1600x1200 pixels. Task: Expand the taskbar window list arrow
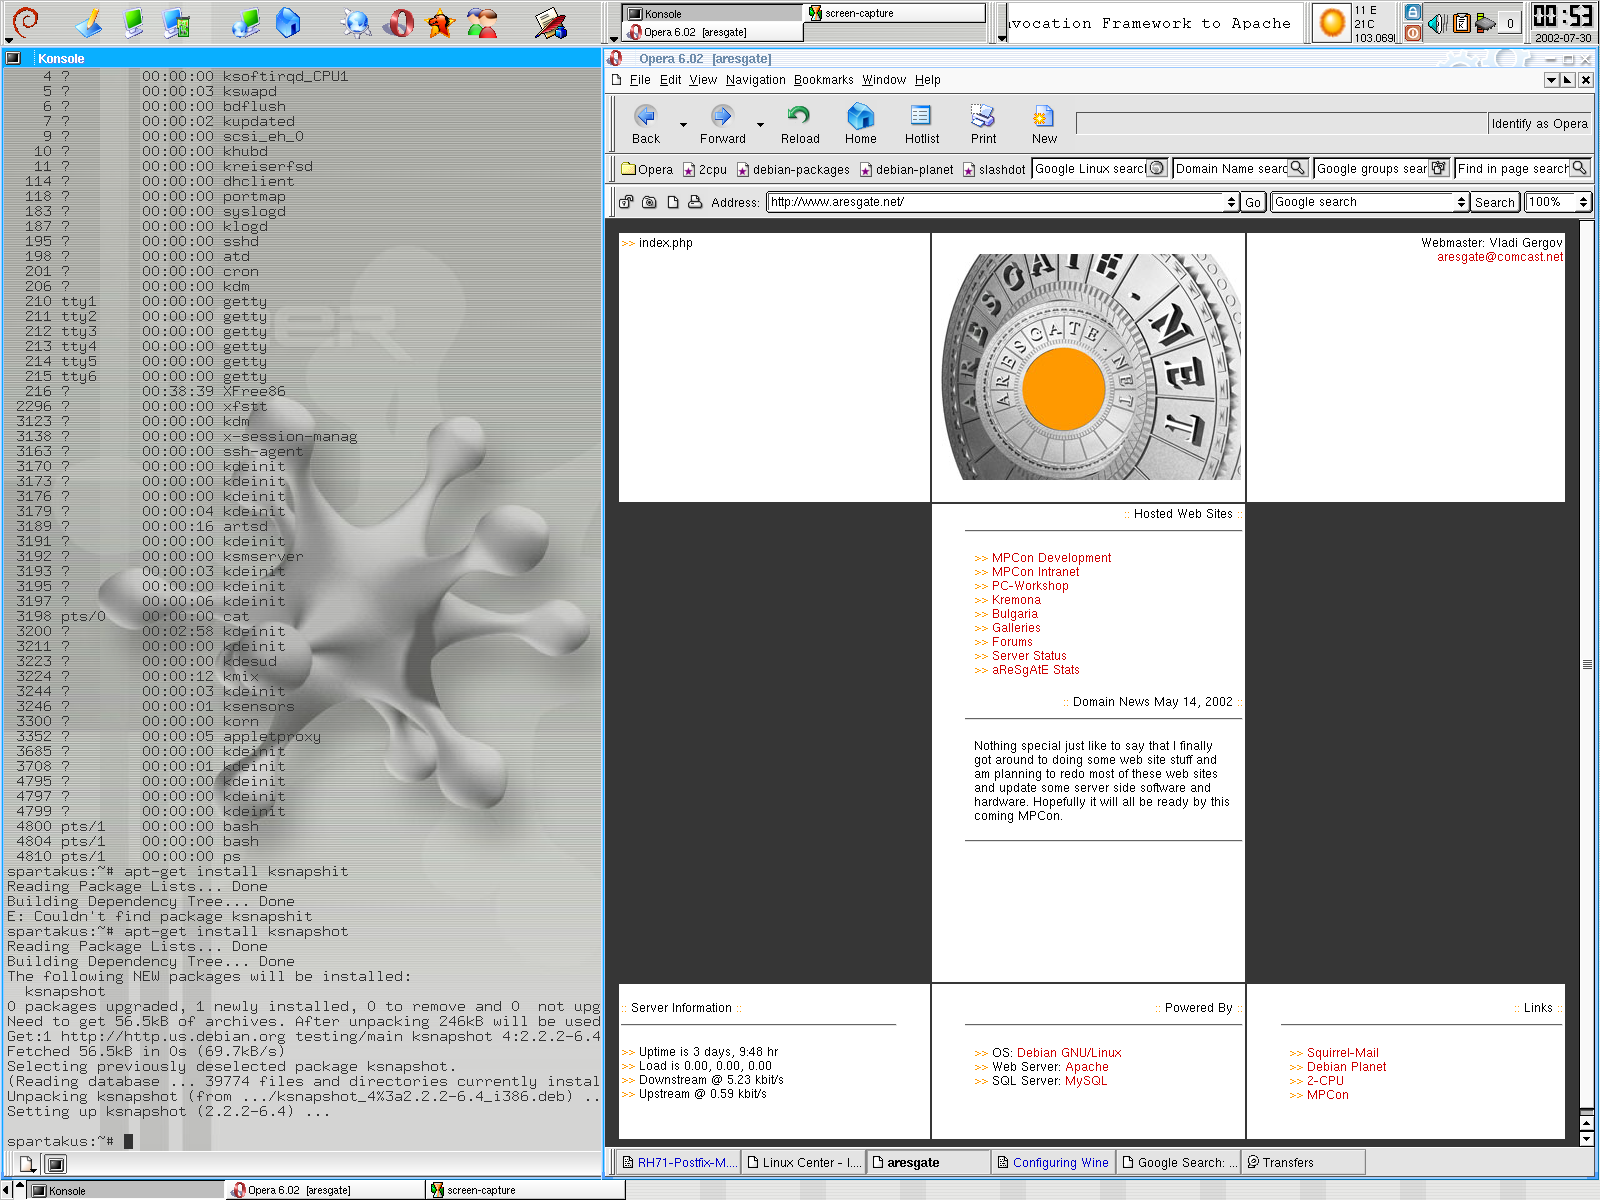613,40
